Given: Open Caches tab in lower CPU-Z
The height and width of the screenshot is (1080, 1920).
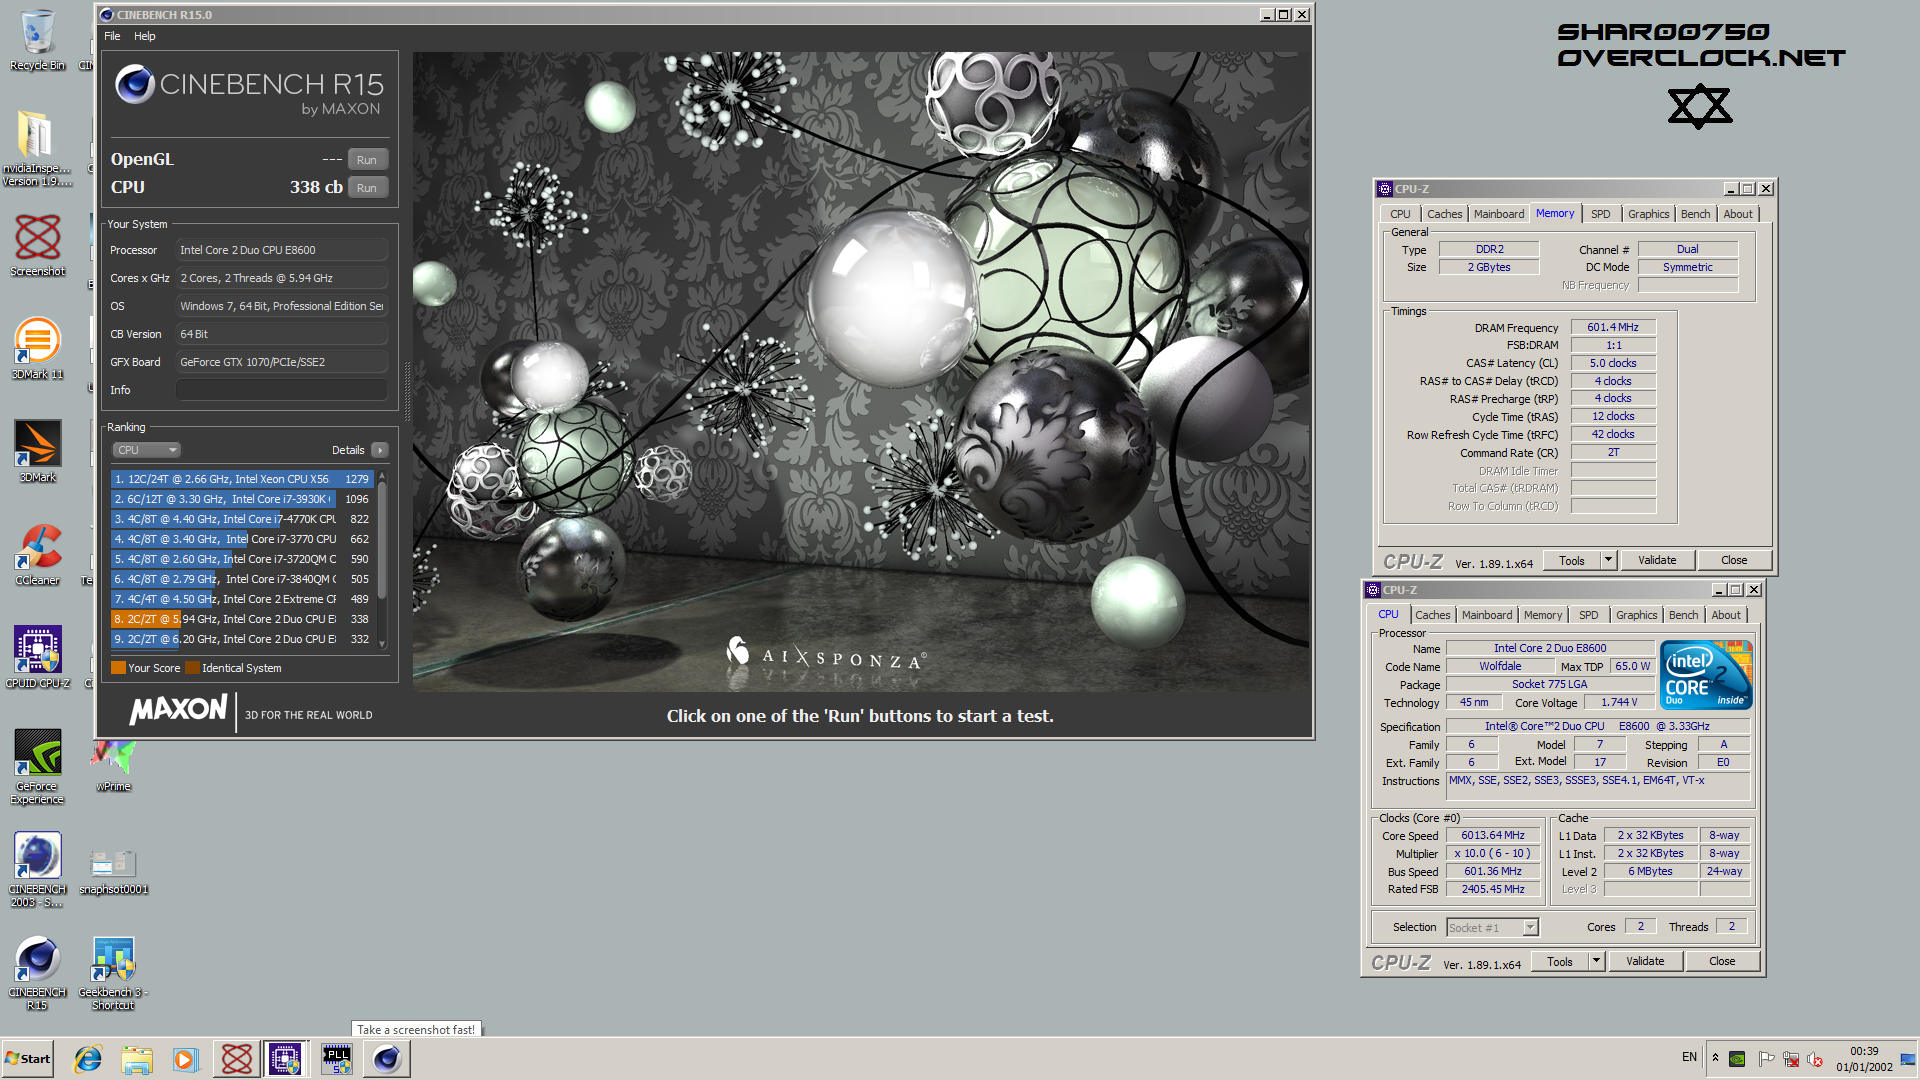Looking at the screenshot, I should [1432, 615].
